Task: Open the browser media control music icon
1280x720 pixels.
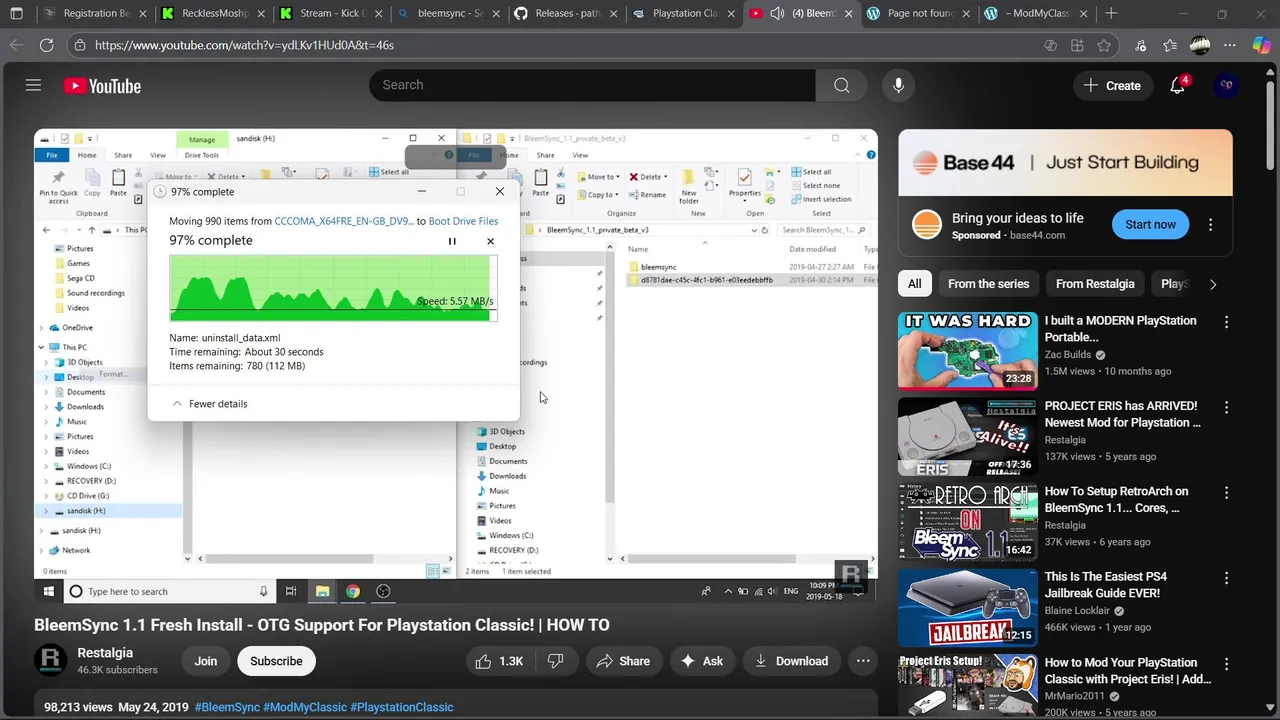Action: point(1141,45)
